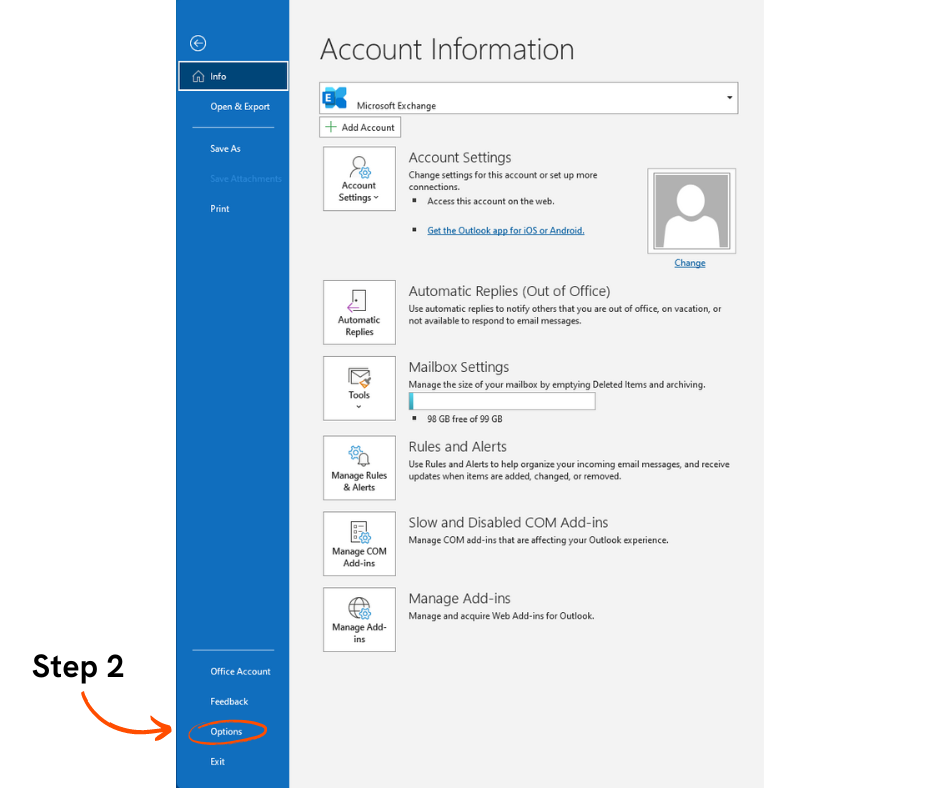Viewport: 940px width, 788px height.
Task: Expand the Microsoft Exchange account dropdown
Action: tap(729, 97)
